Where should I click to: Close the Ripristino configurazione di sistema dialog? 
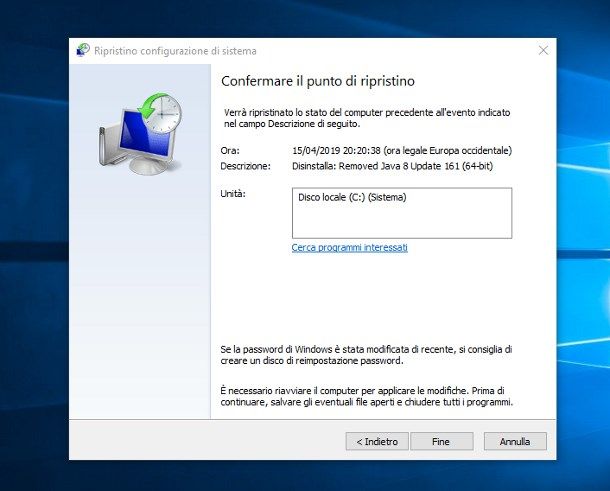coord(543,51)
